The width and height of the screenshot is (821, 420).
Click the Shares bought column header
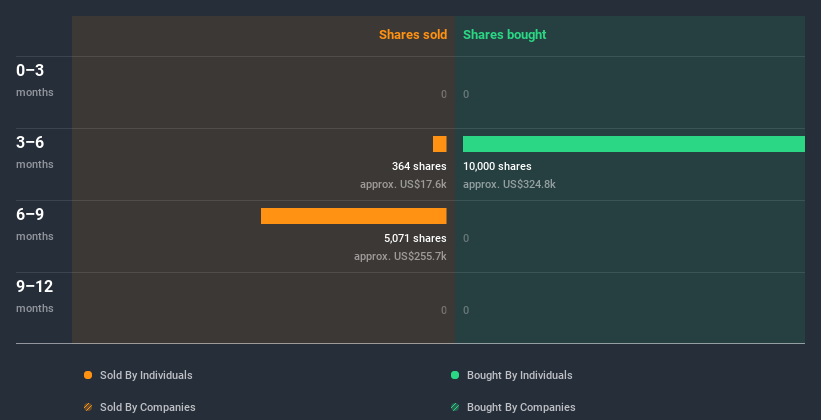505,35
